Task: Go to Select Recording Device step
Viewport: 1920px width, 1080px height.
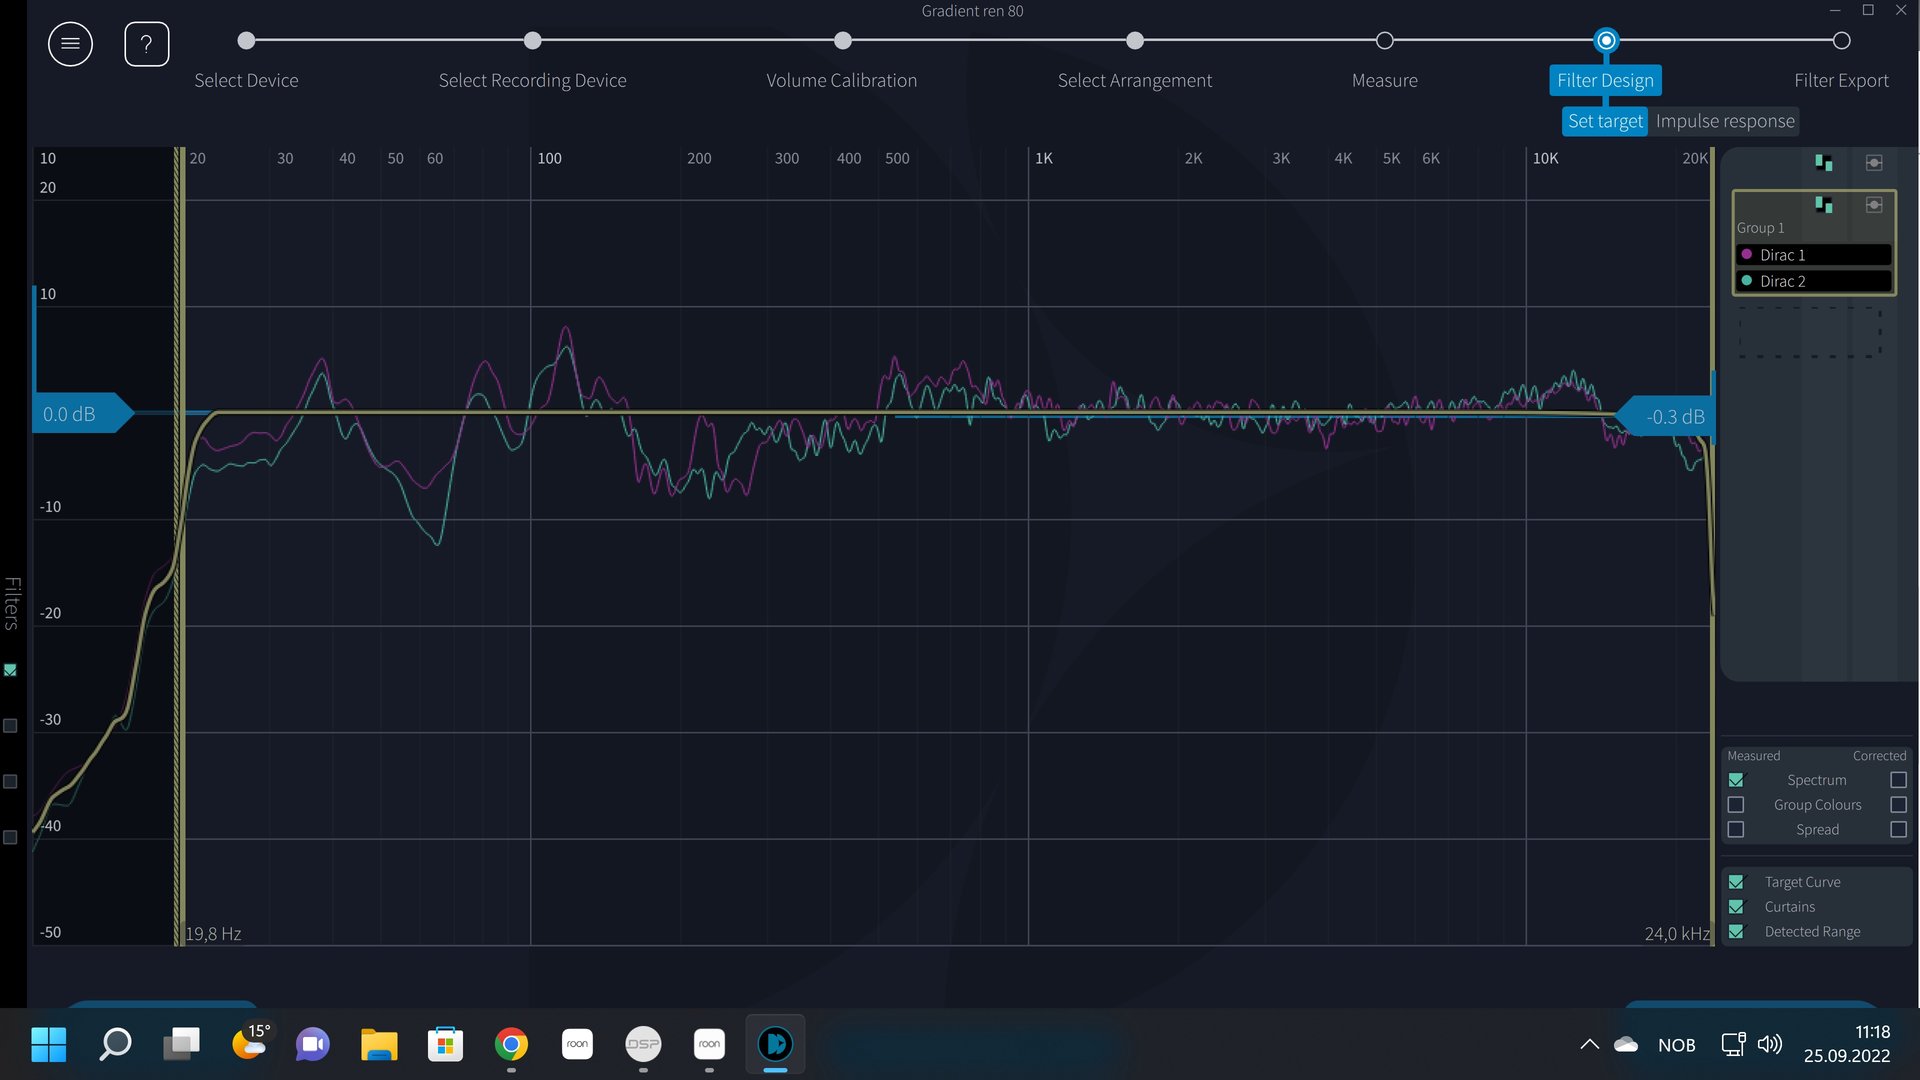Action: point(532,80)
